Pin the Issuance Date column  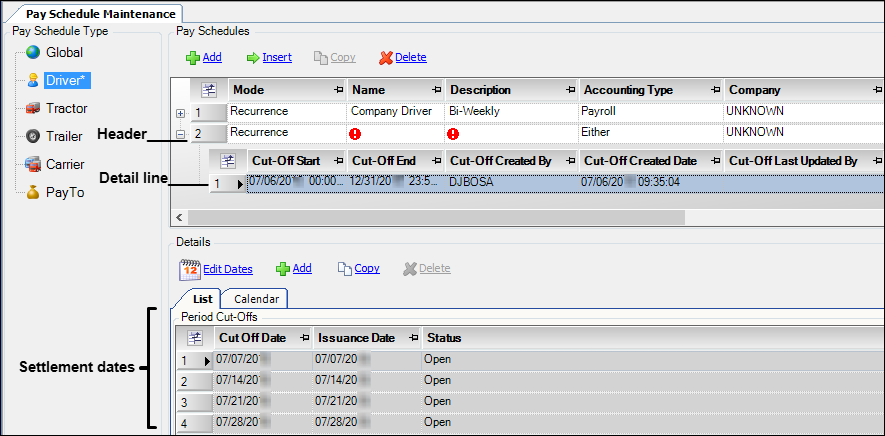[x=415, y=338]
